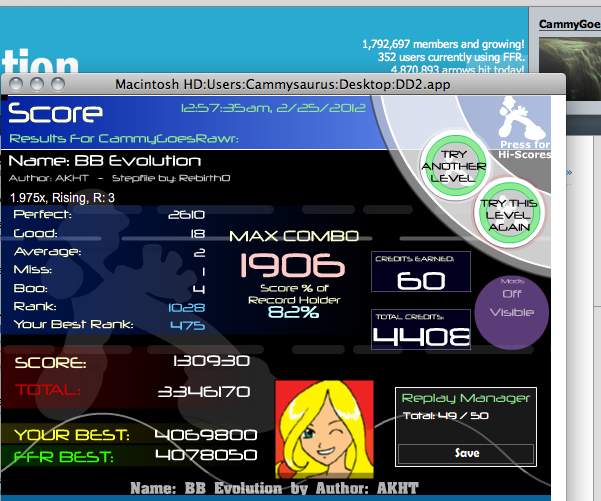Click Your Best Rank value 475
601x501 pixels.
tap(188, 326)
